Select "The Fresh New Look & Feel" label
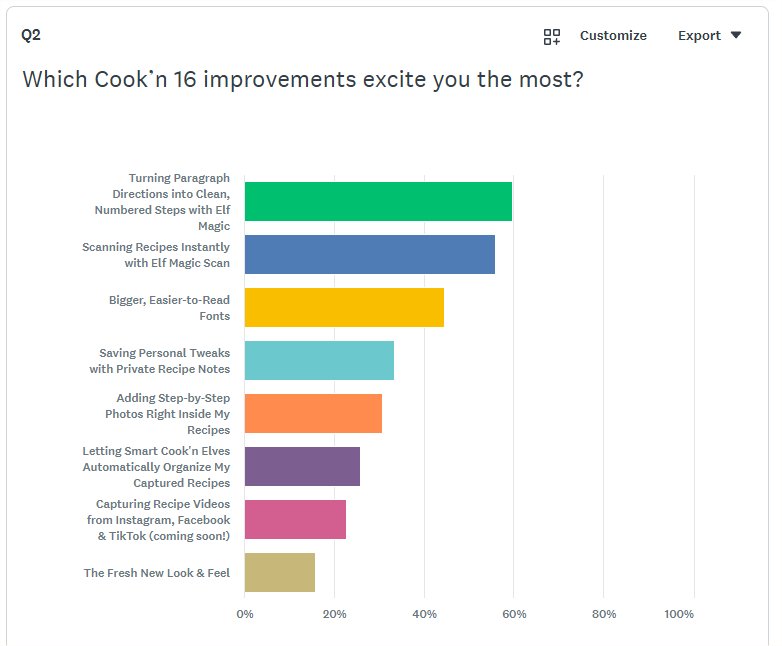This screenshot has height=646, width=782. pyautogui.click(x=157, y=573)
